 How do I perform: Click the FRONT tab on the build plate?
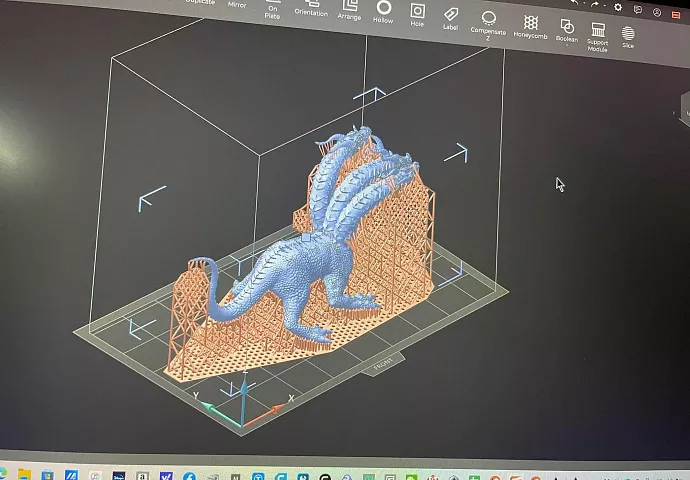point(383,365)
